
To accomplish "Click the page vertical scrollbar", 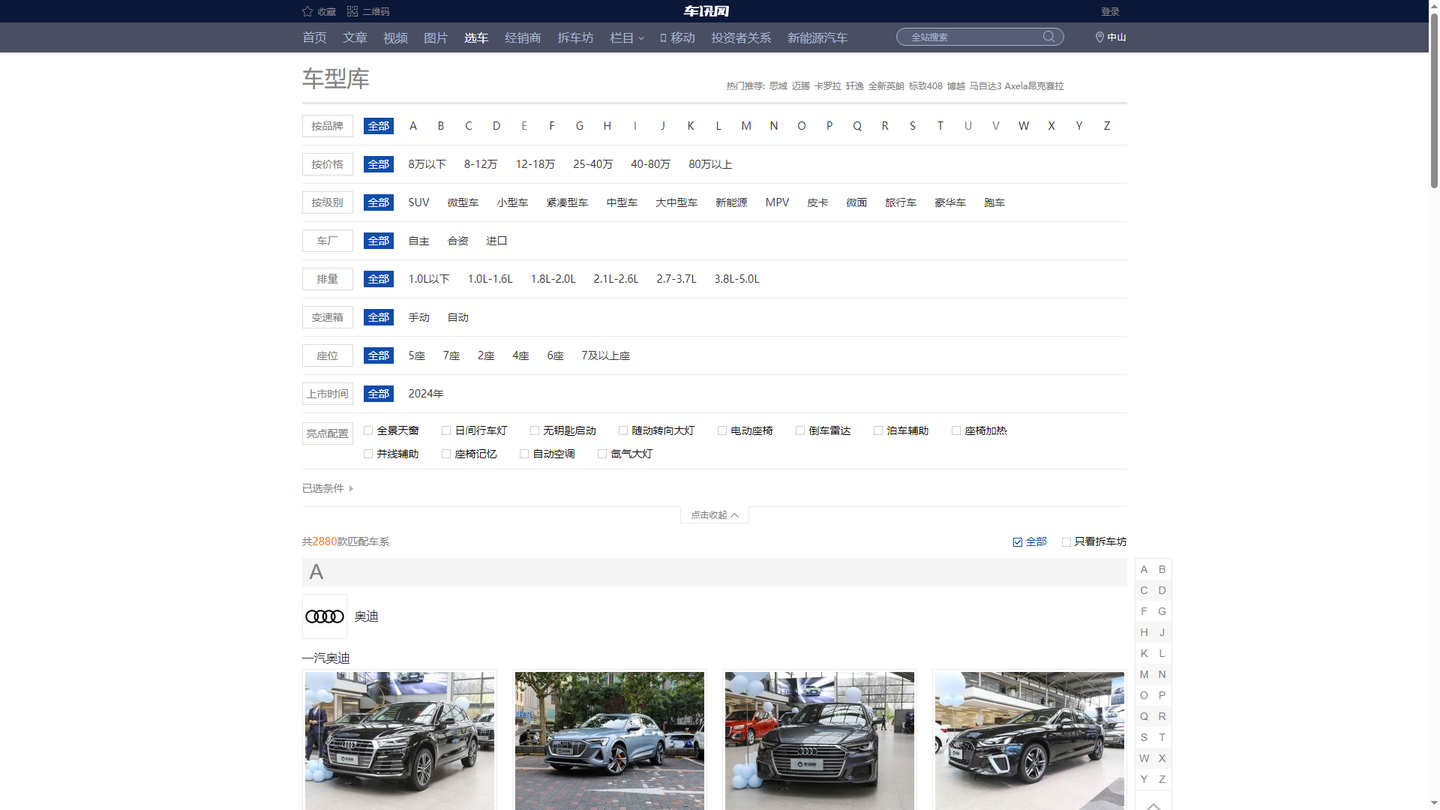I will [x=1434, y=100].
